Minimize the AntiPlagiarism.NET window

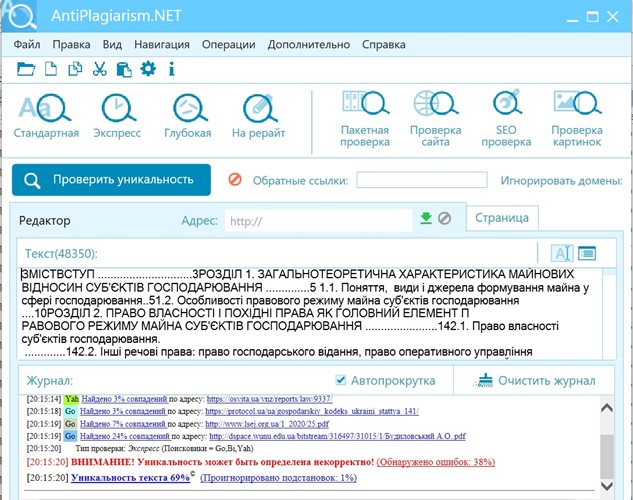(572, 18)
